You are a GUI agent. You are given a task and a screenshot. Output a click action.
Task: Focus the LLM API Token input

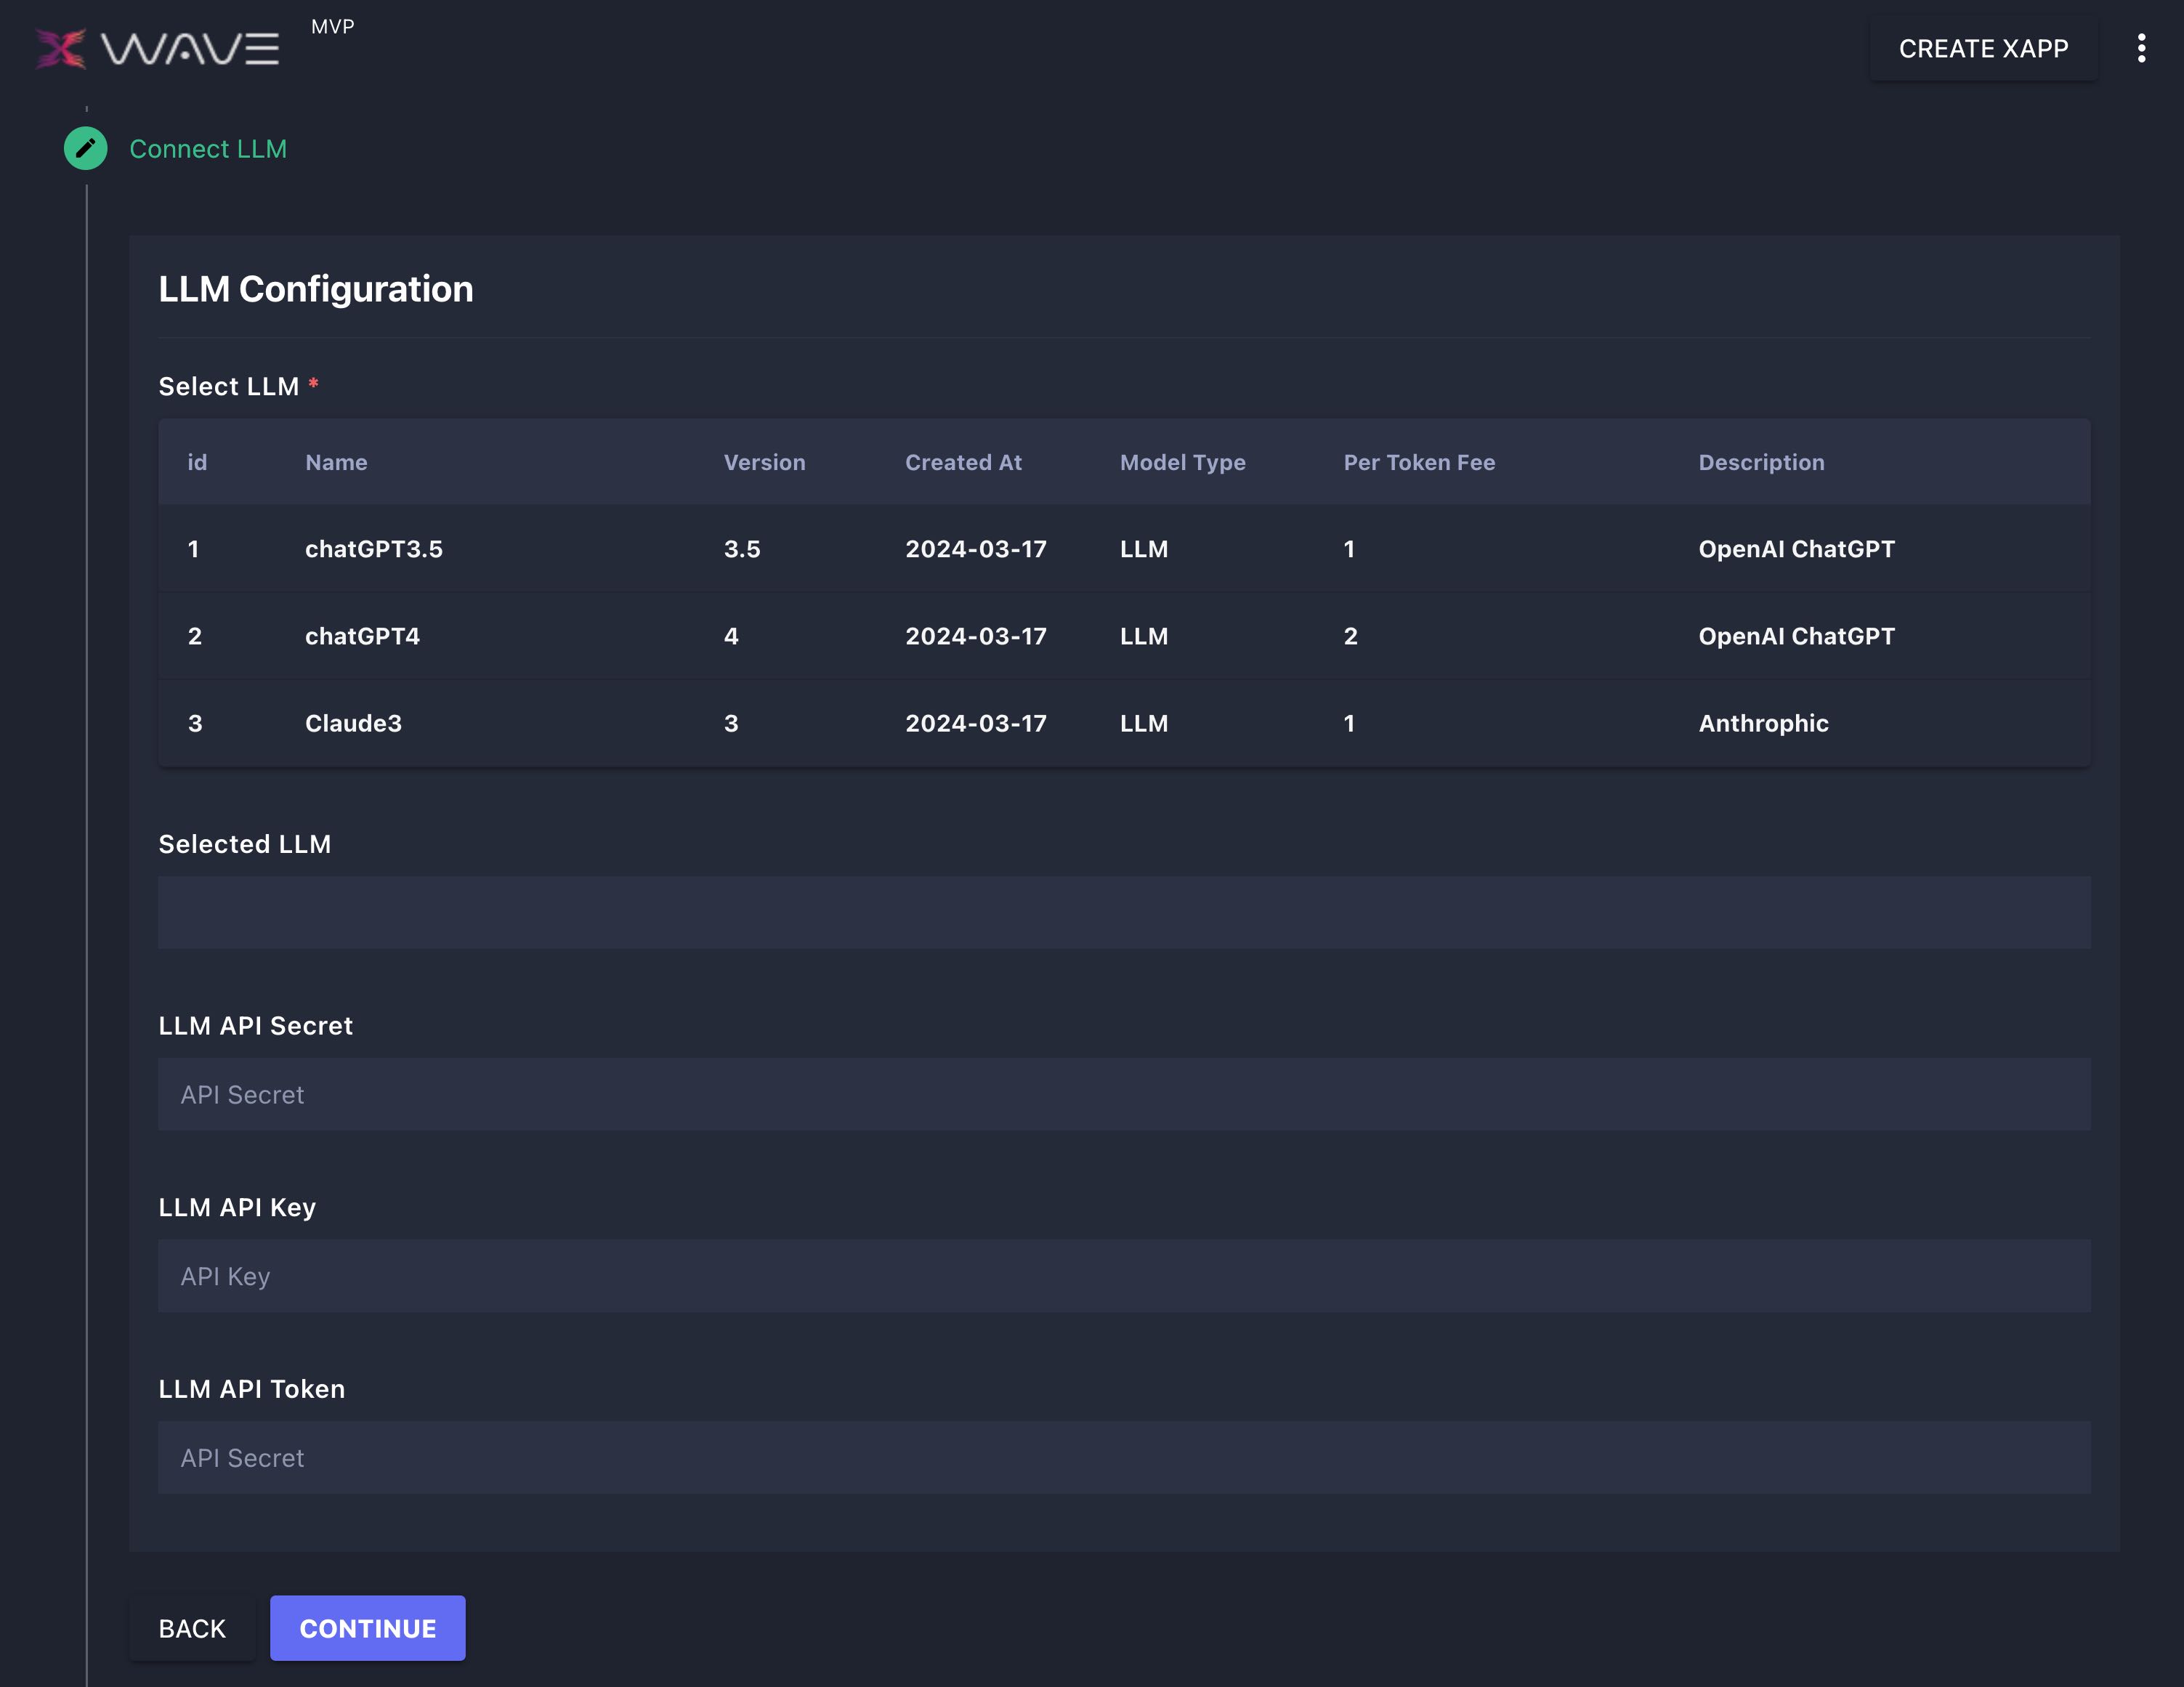coord(1124,1458)
